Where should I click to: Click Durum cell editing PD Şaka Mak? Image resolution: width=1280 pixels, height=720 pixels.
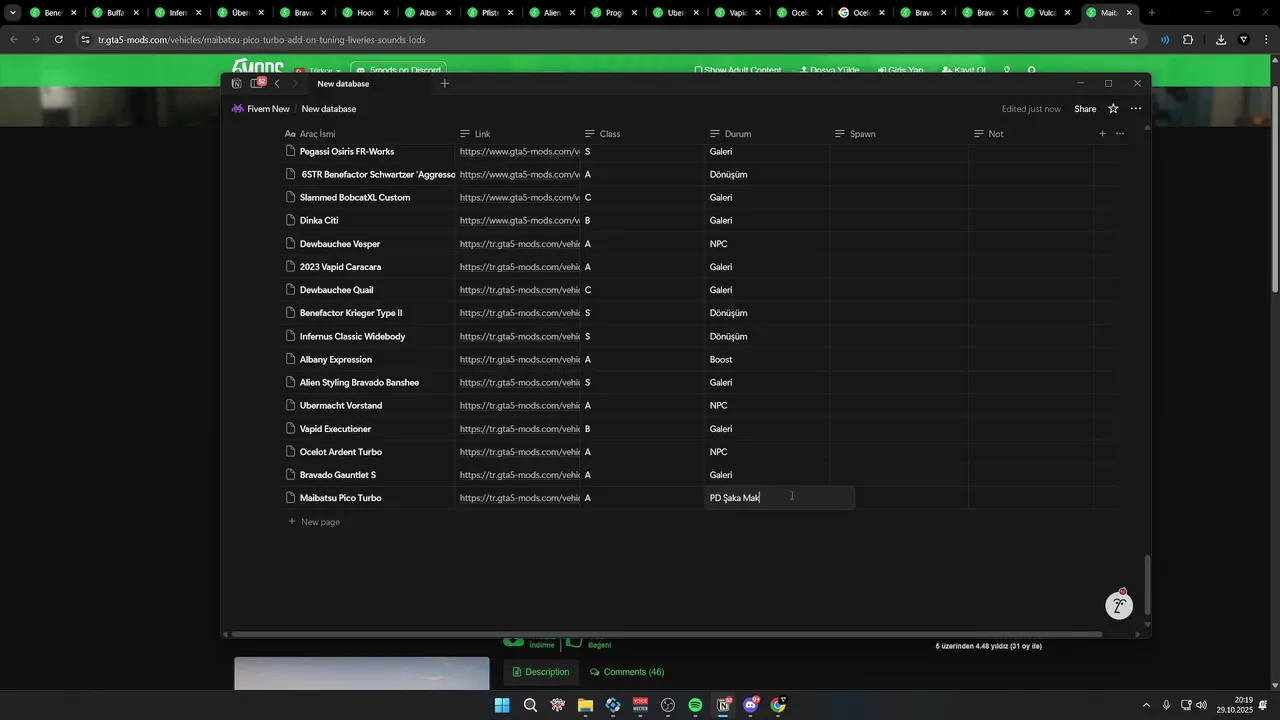(x=780, y=498)
